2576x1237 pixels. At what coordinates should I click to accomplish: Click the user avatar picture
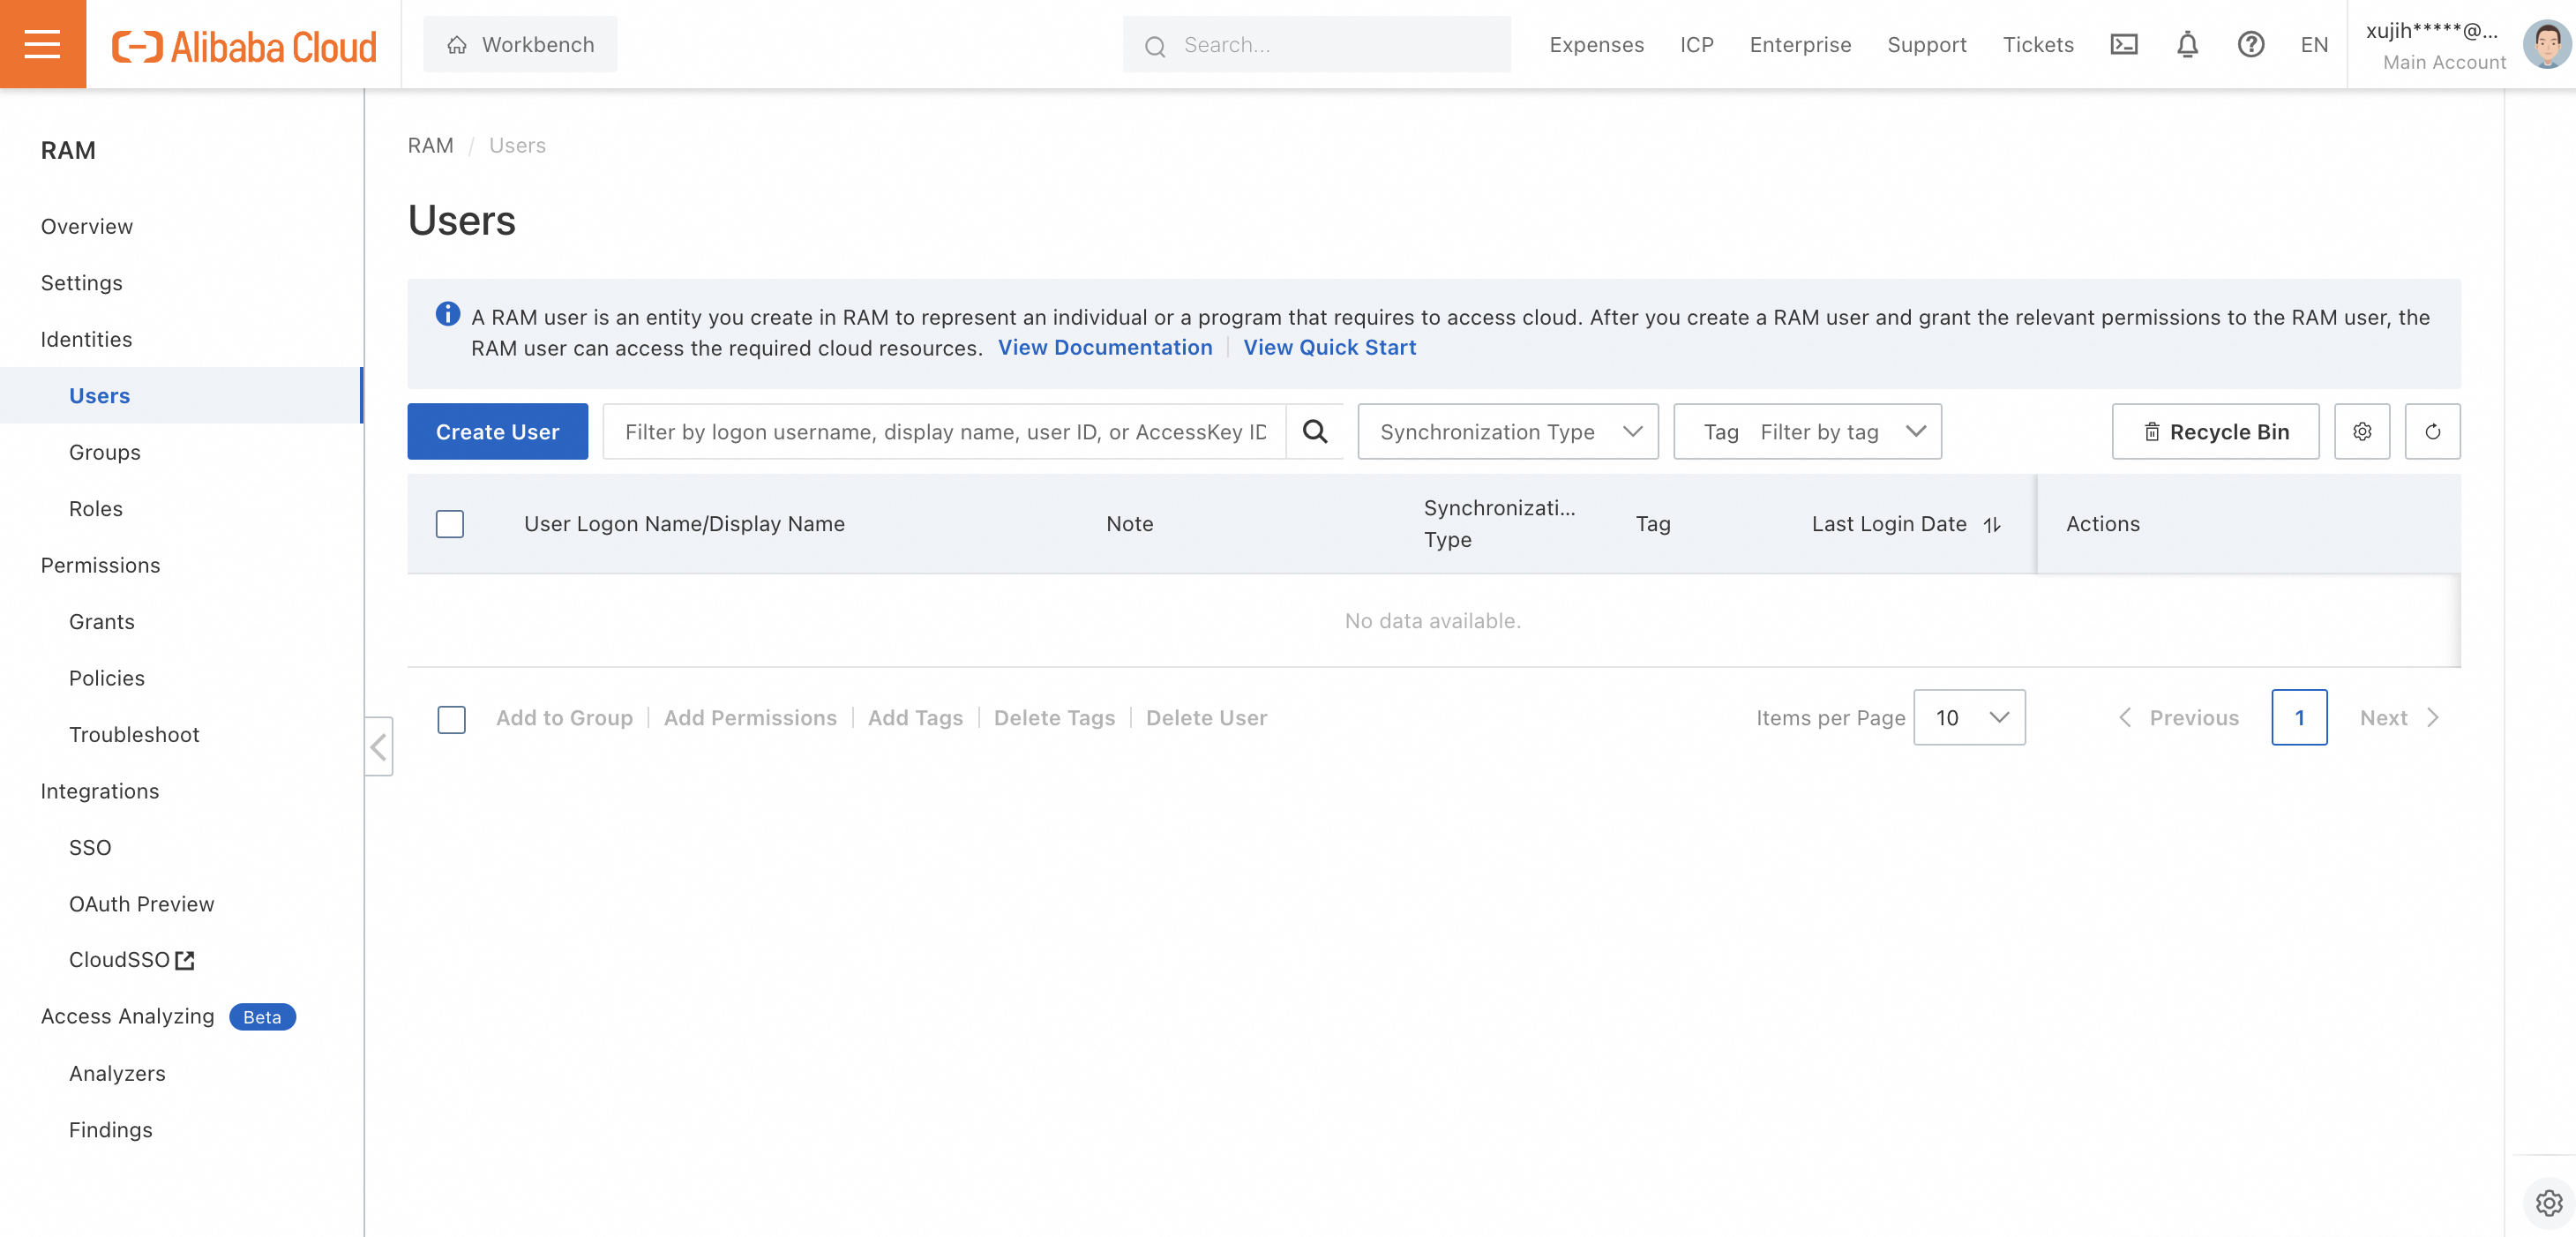coord(2545,44)
